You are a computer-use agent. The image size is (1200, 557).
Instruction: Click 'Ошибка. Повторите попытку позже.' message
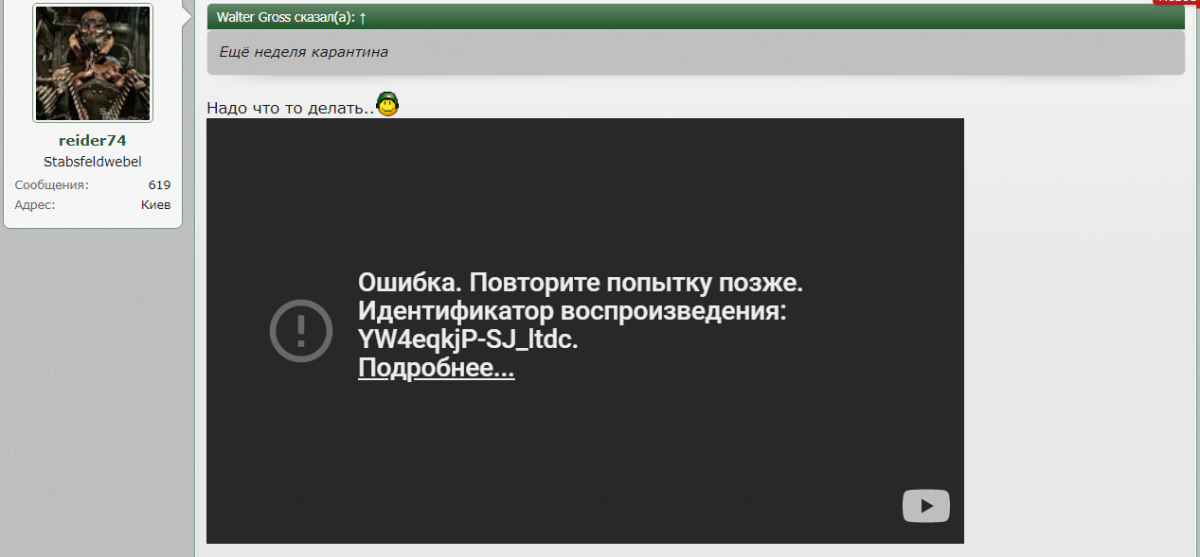coord(581,282)
